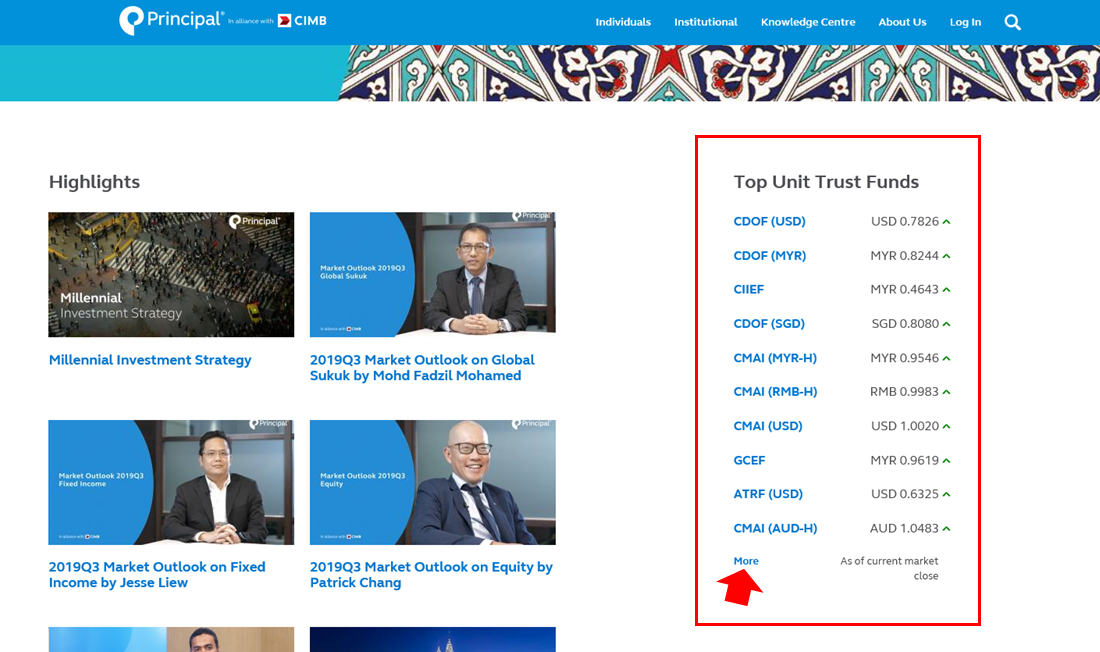Click the 'As of current market close' note

click(890, 568)
